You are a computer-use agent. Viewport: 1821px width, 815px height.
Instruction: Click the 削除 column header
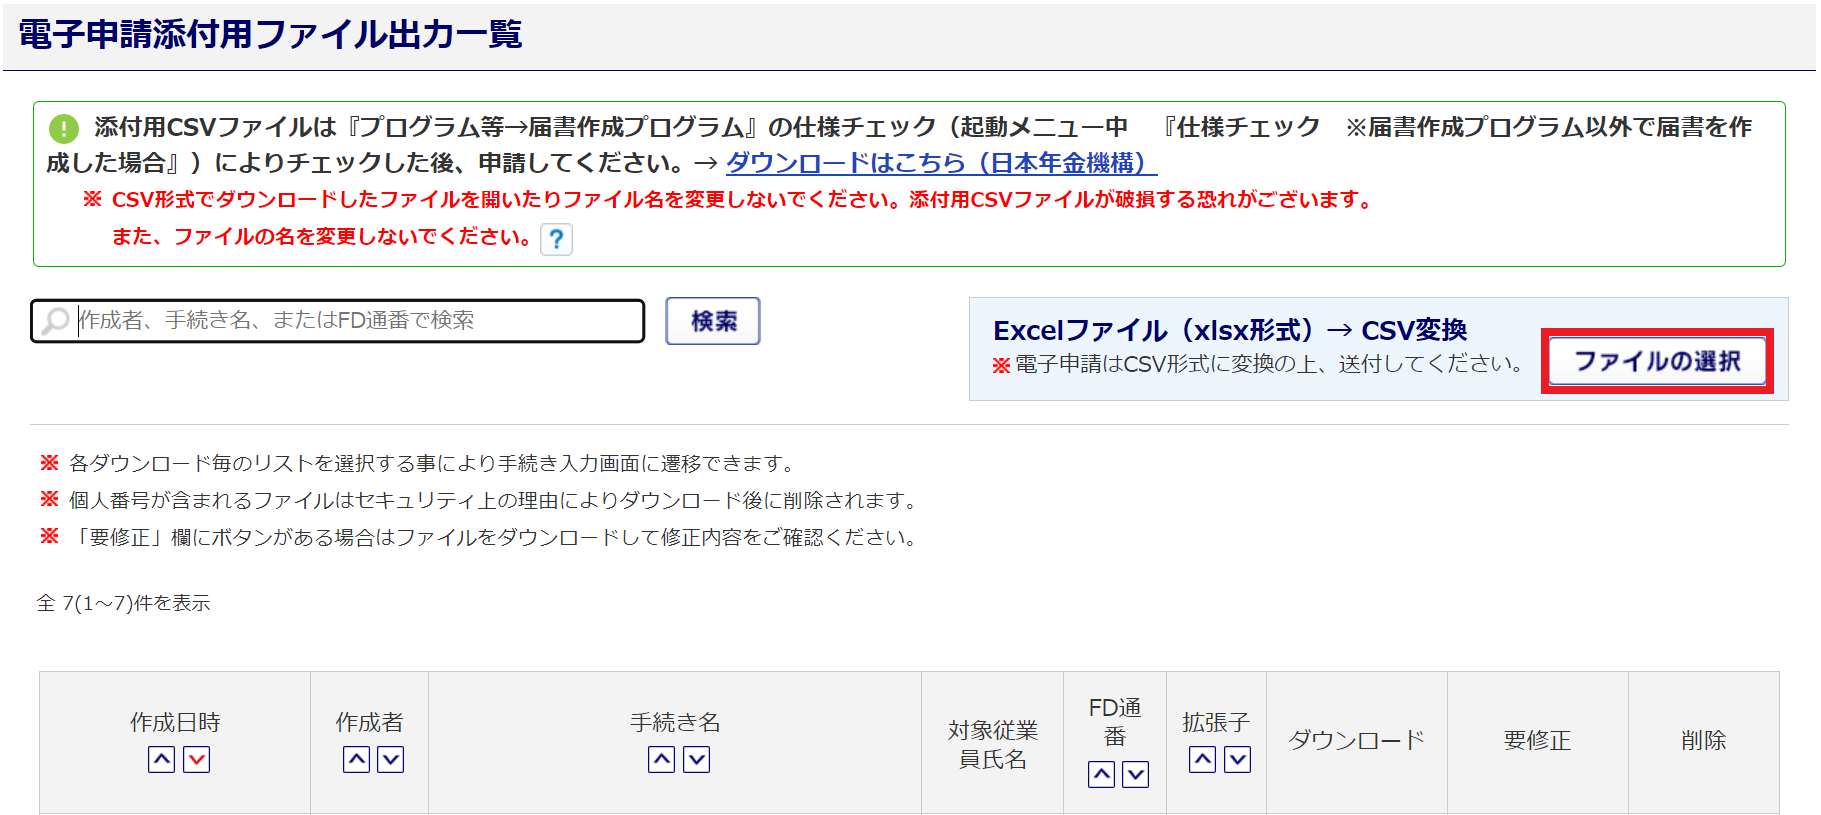[1703, 740]
